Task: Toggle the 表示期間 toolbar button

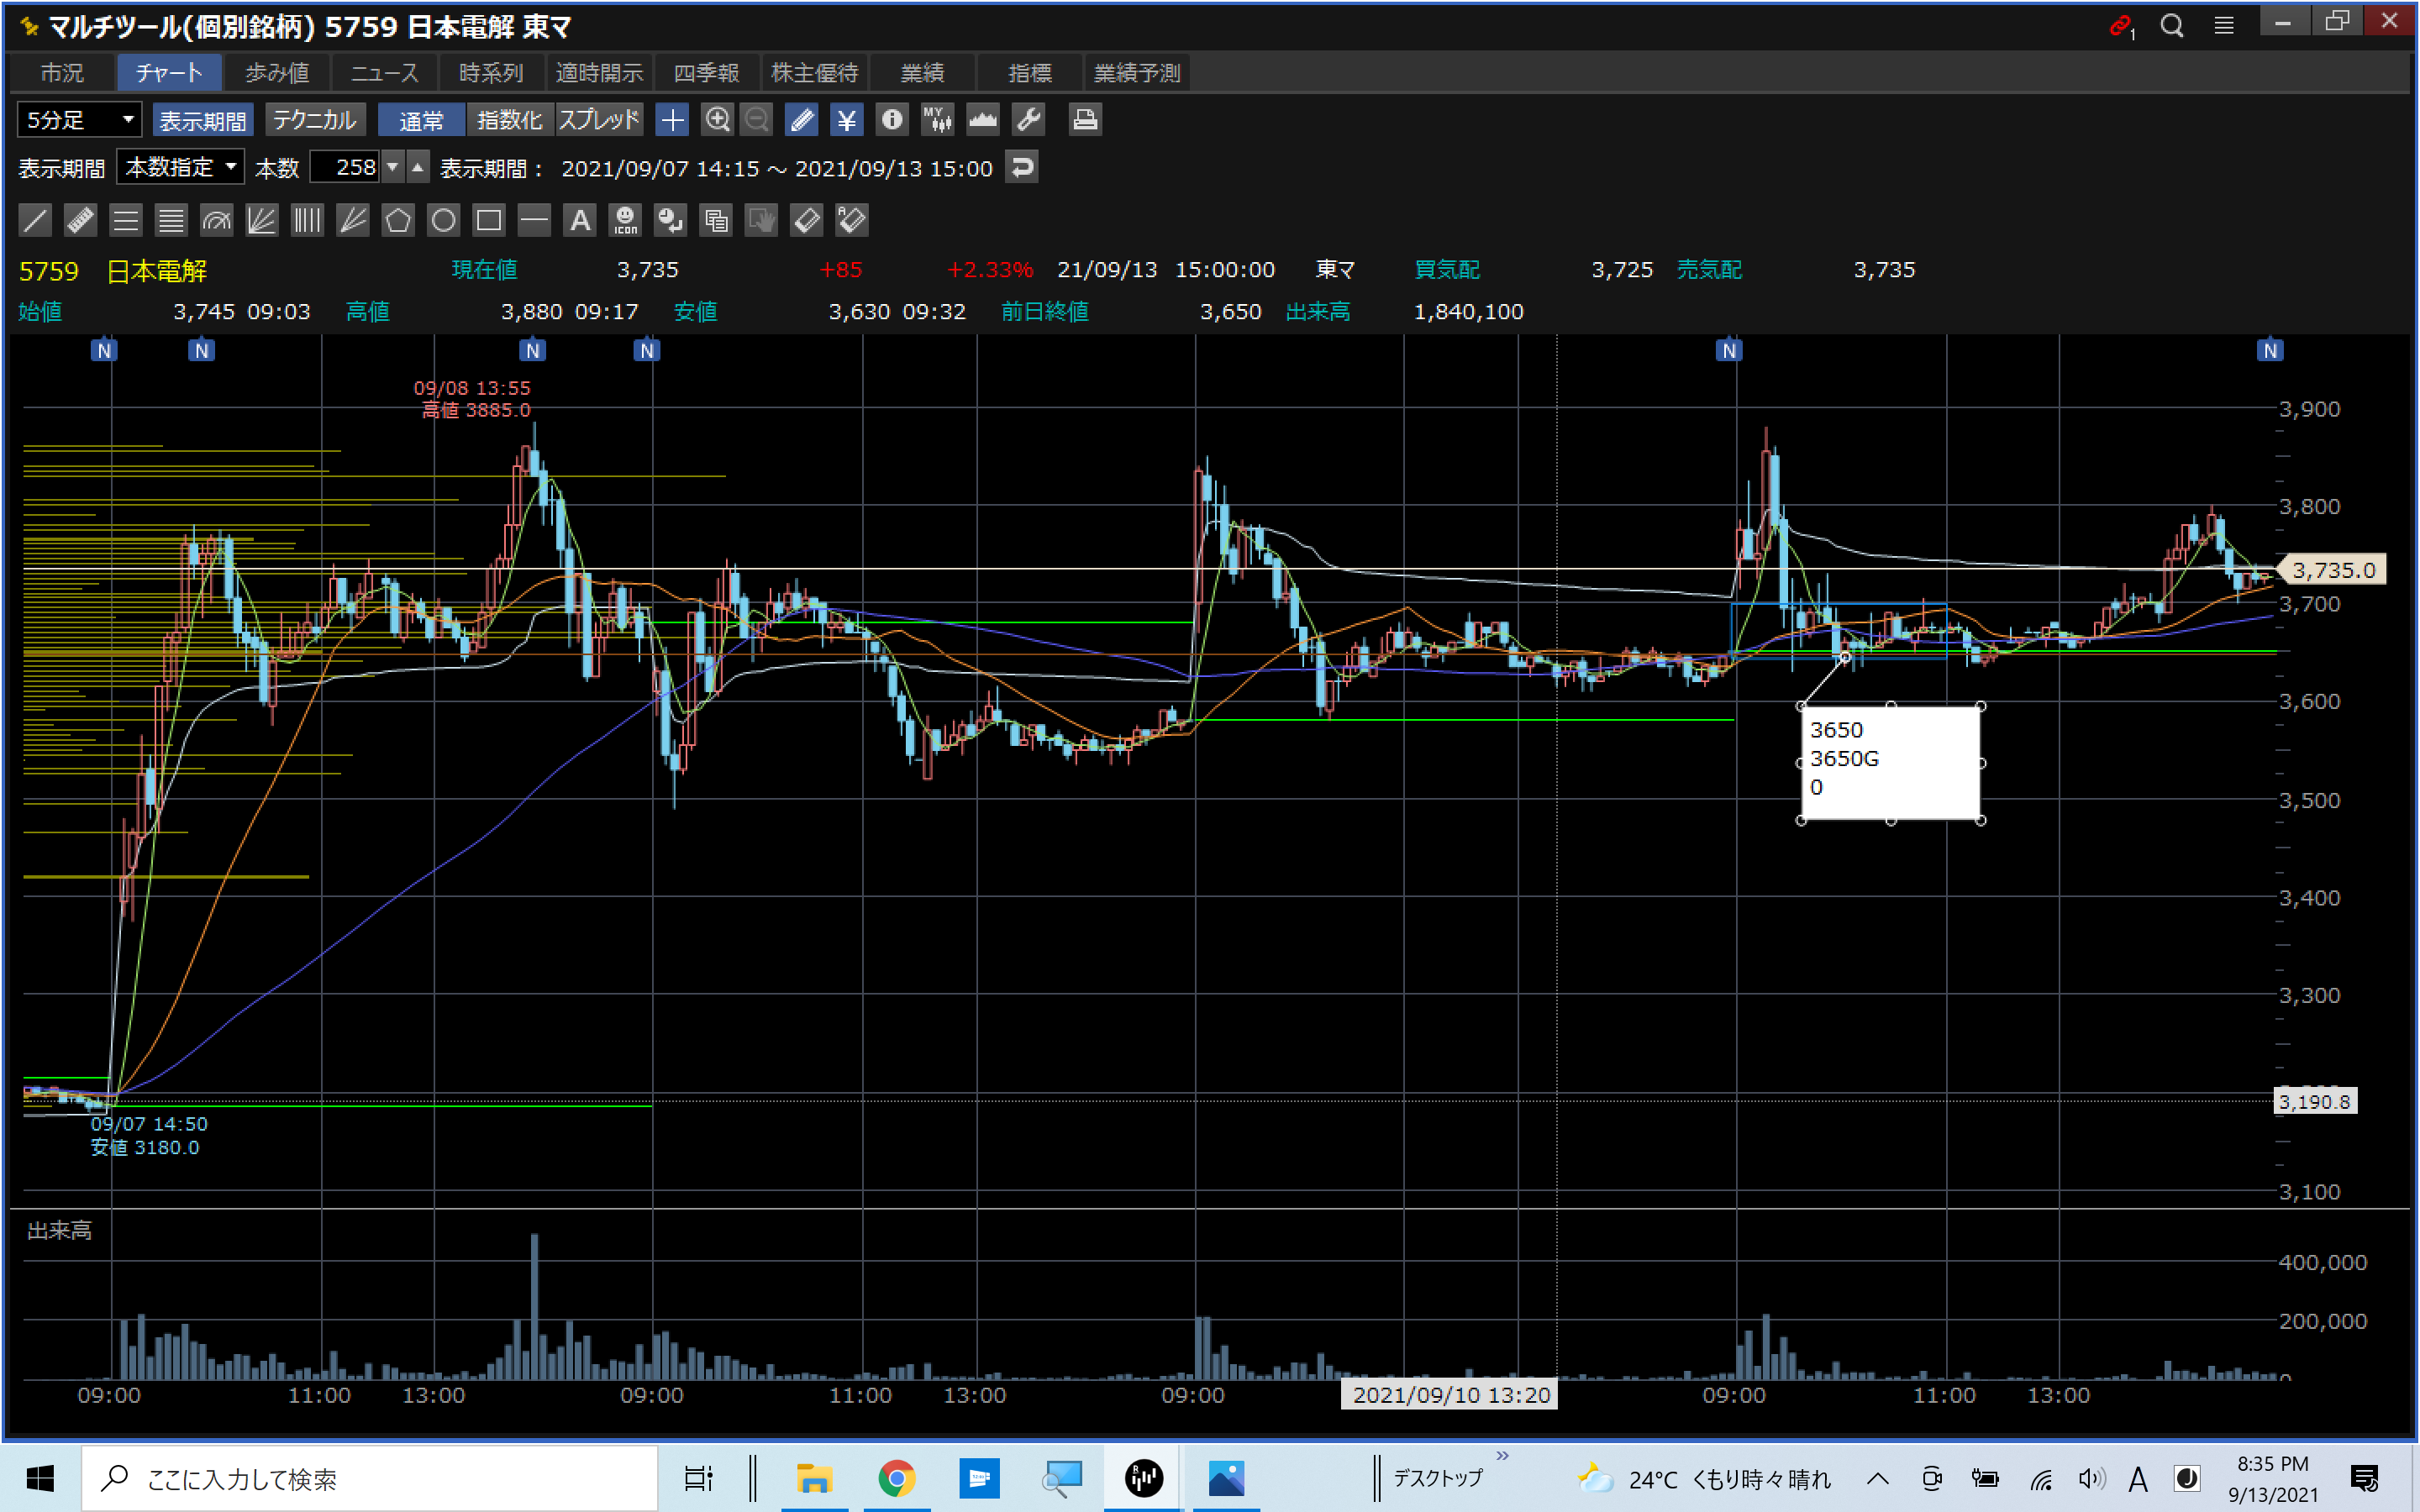Action: coord(203,120)
